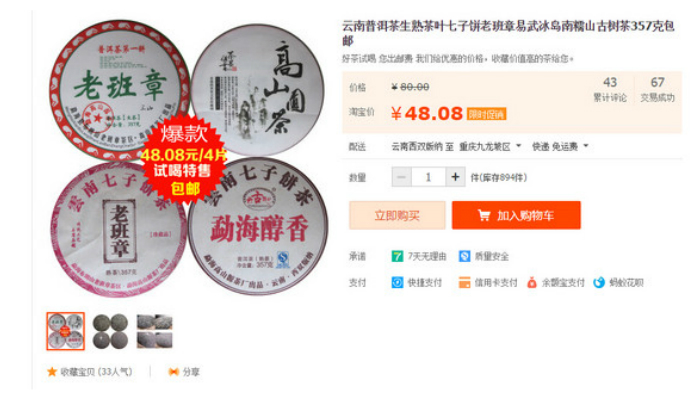Expand the 快递 免运费 shipping dropdown
Screen dimensions: 700x400
[560, 146]
